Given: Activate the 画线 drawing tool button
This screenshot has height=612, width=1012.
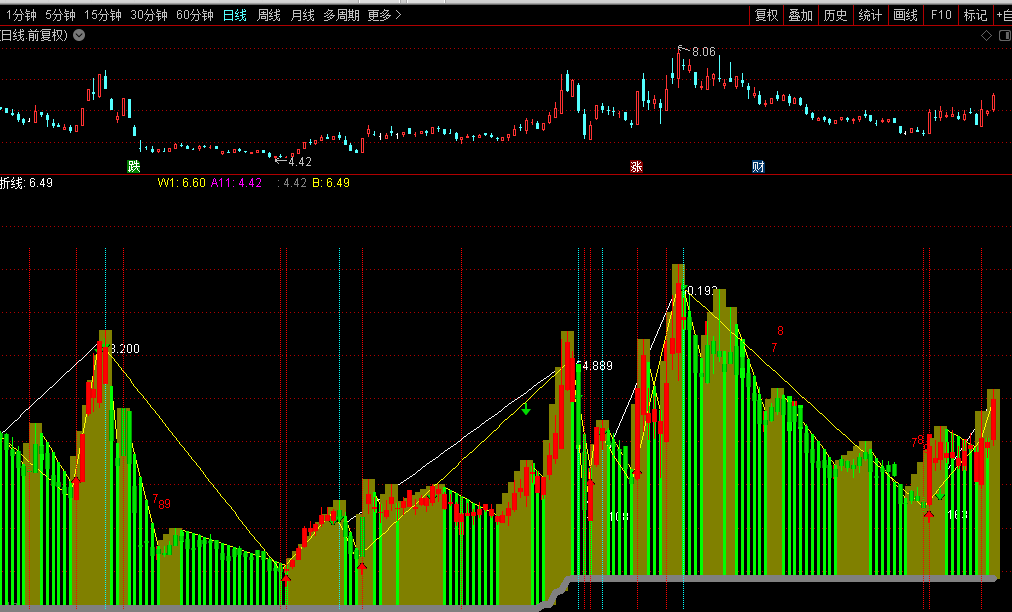Looking at the screenshot, I should [x=905, y=15].
